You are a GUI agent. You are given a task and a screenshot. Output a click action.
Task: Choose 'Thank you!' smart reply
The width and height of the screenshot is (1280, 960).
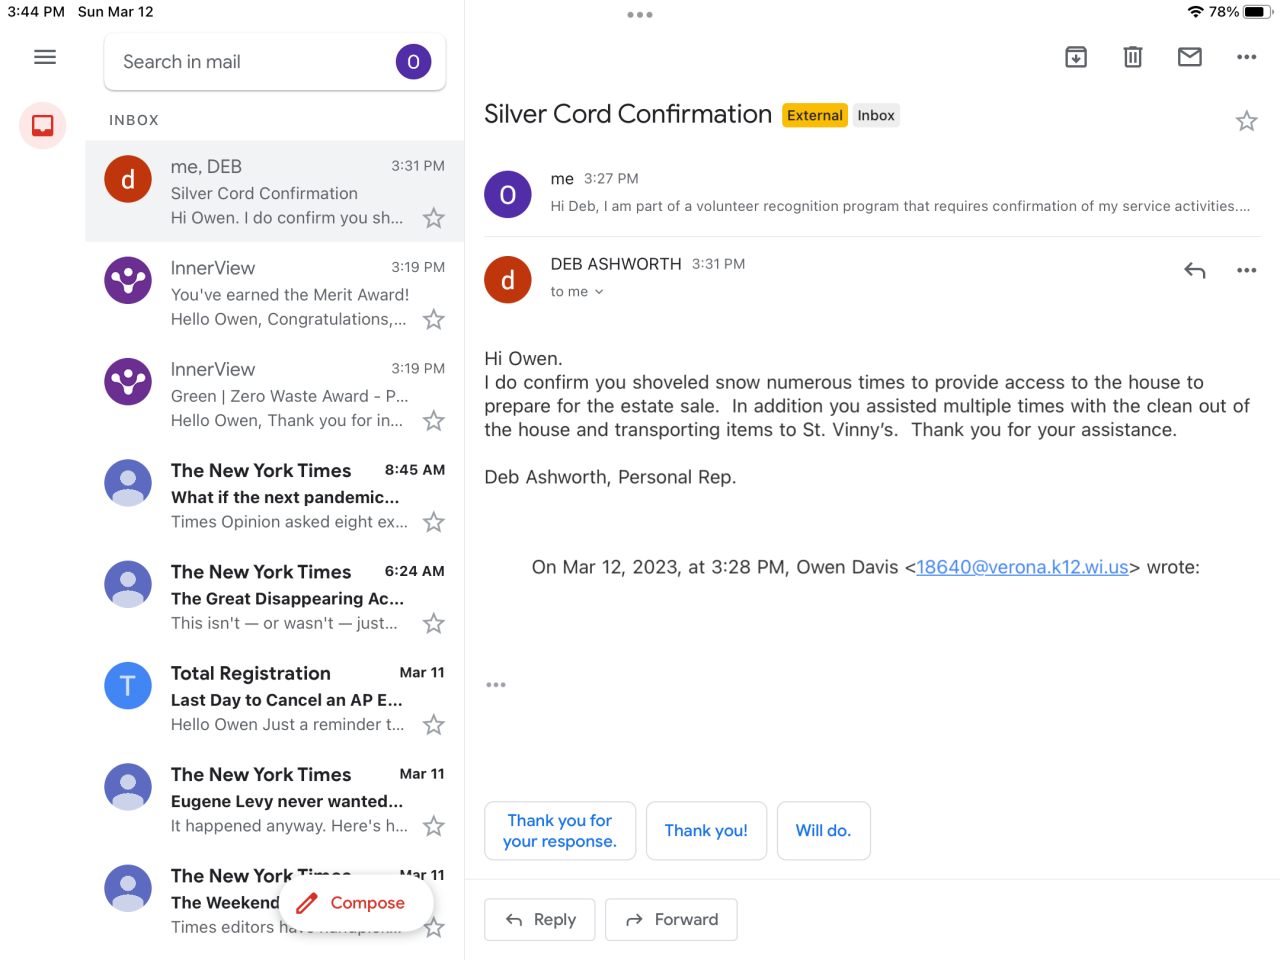(x=706, y=831)
